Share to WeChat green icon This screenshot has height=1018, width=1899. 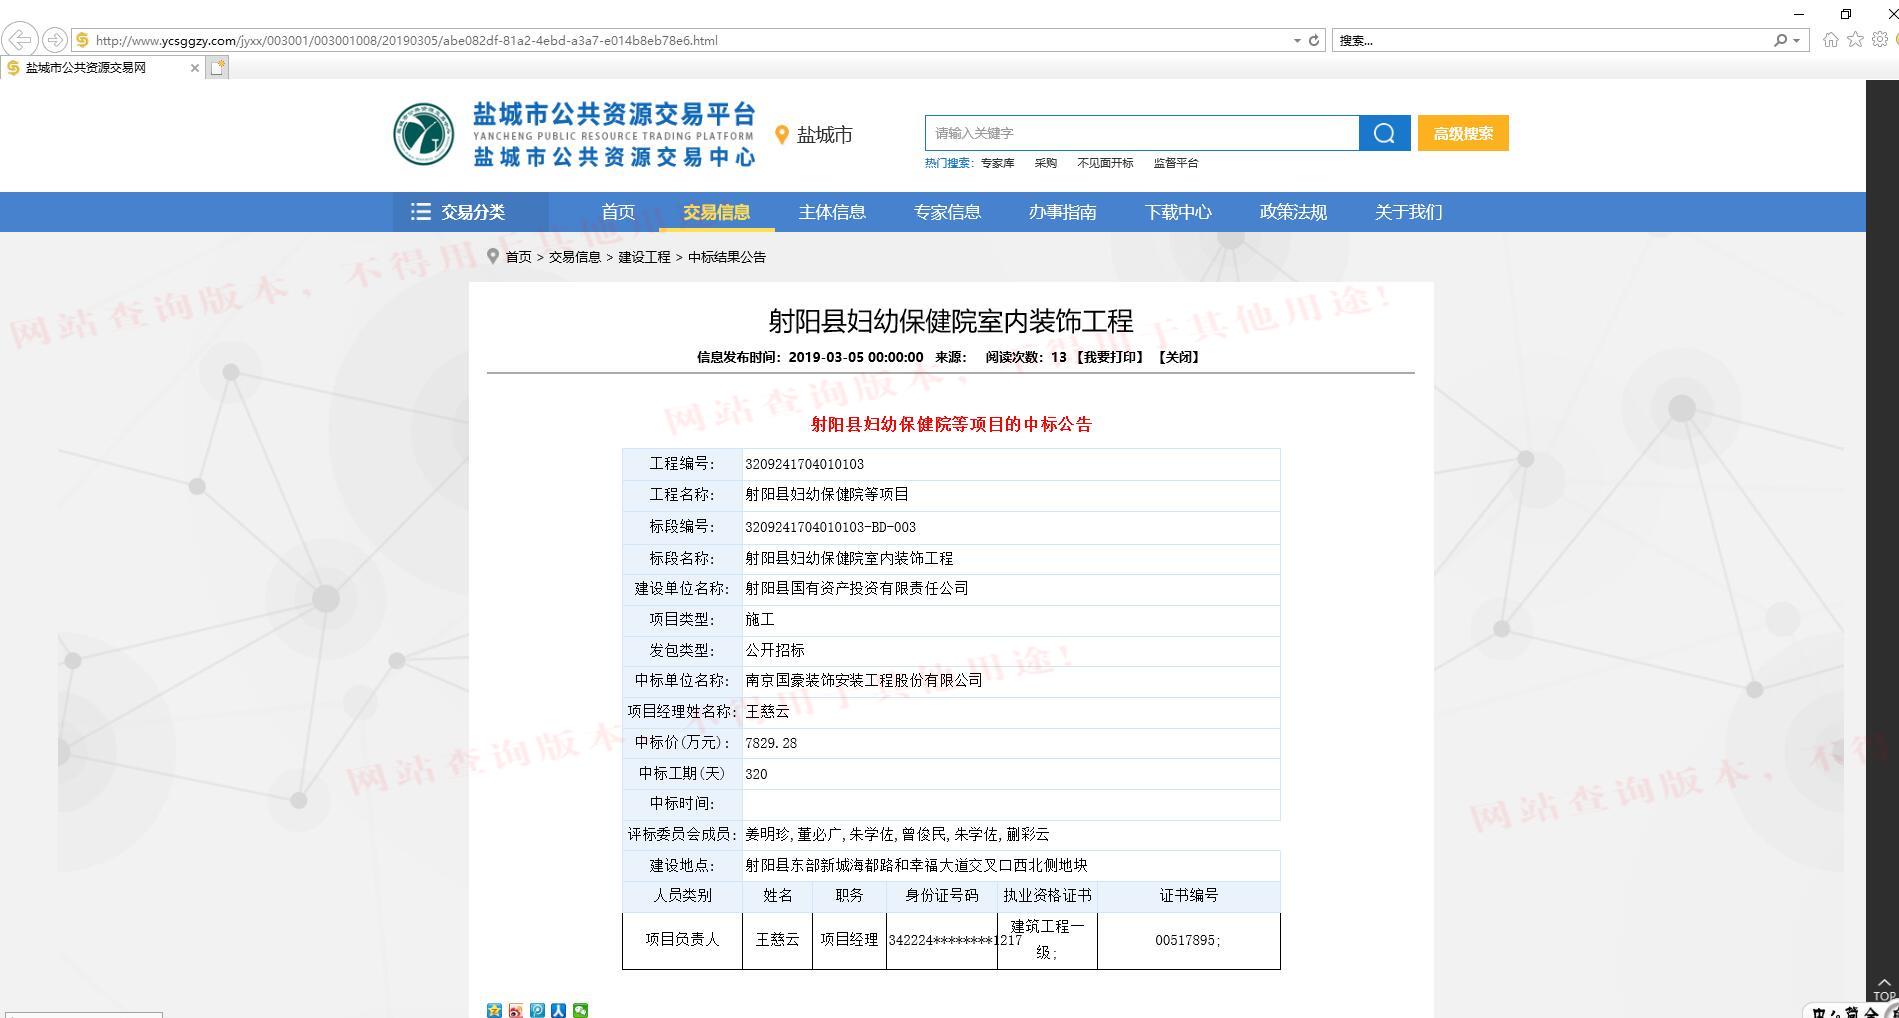point(581,1010)
